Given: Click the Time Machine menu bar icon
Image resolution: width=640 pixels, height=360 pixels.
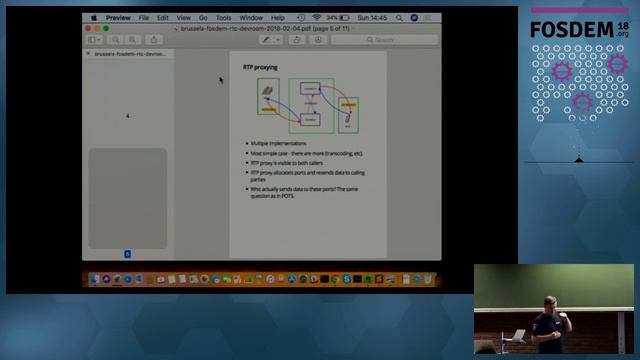Looking at the screenshot, I should (301, 18).
